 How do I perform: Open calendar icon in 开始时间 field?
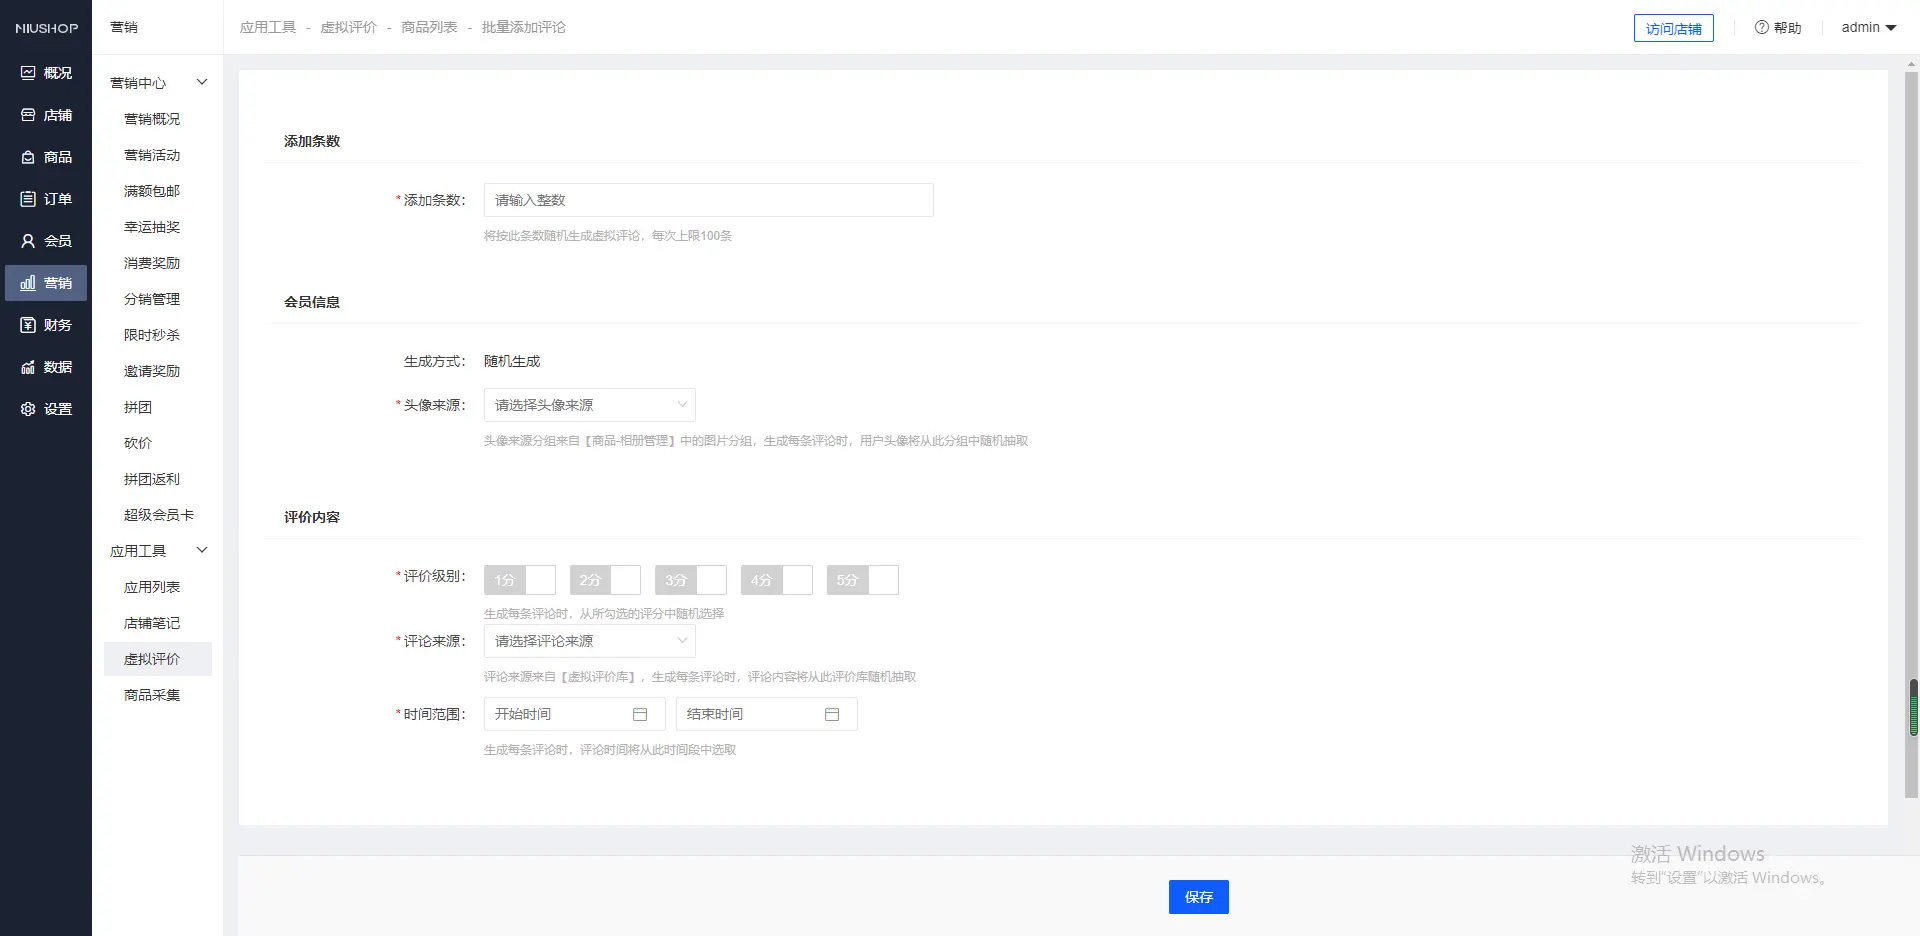[x=640, y=714]
